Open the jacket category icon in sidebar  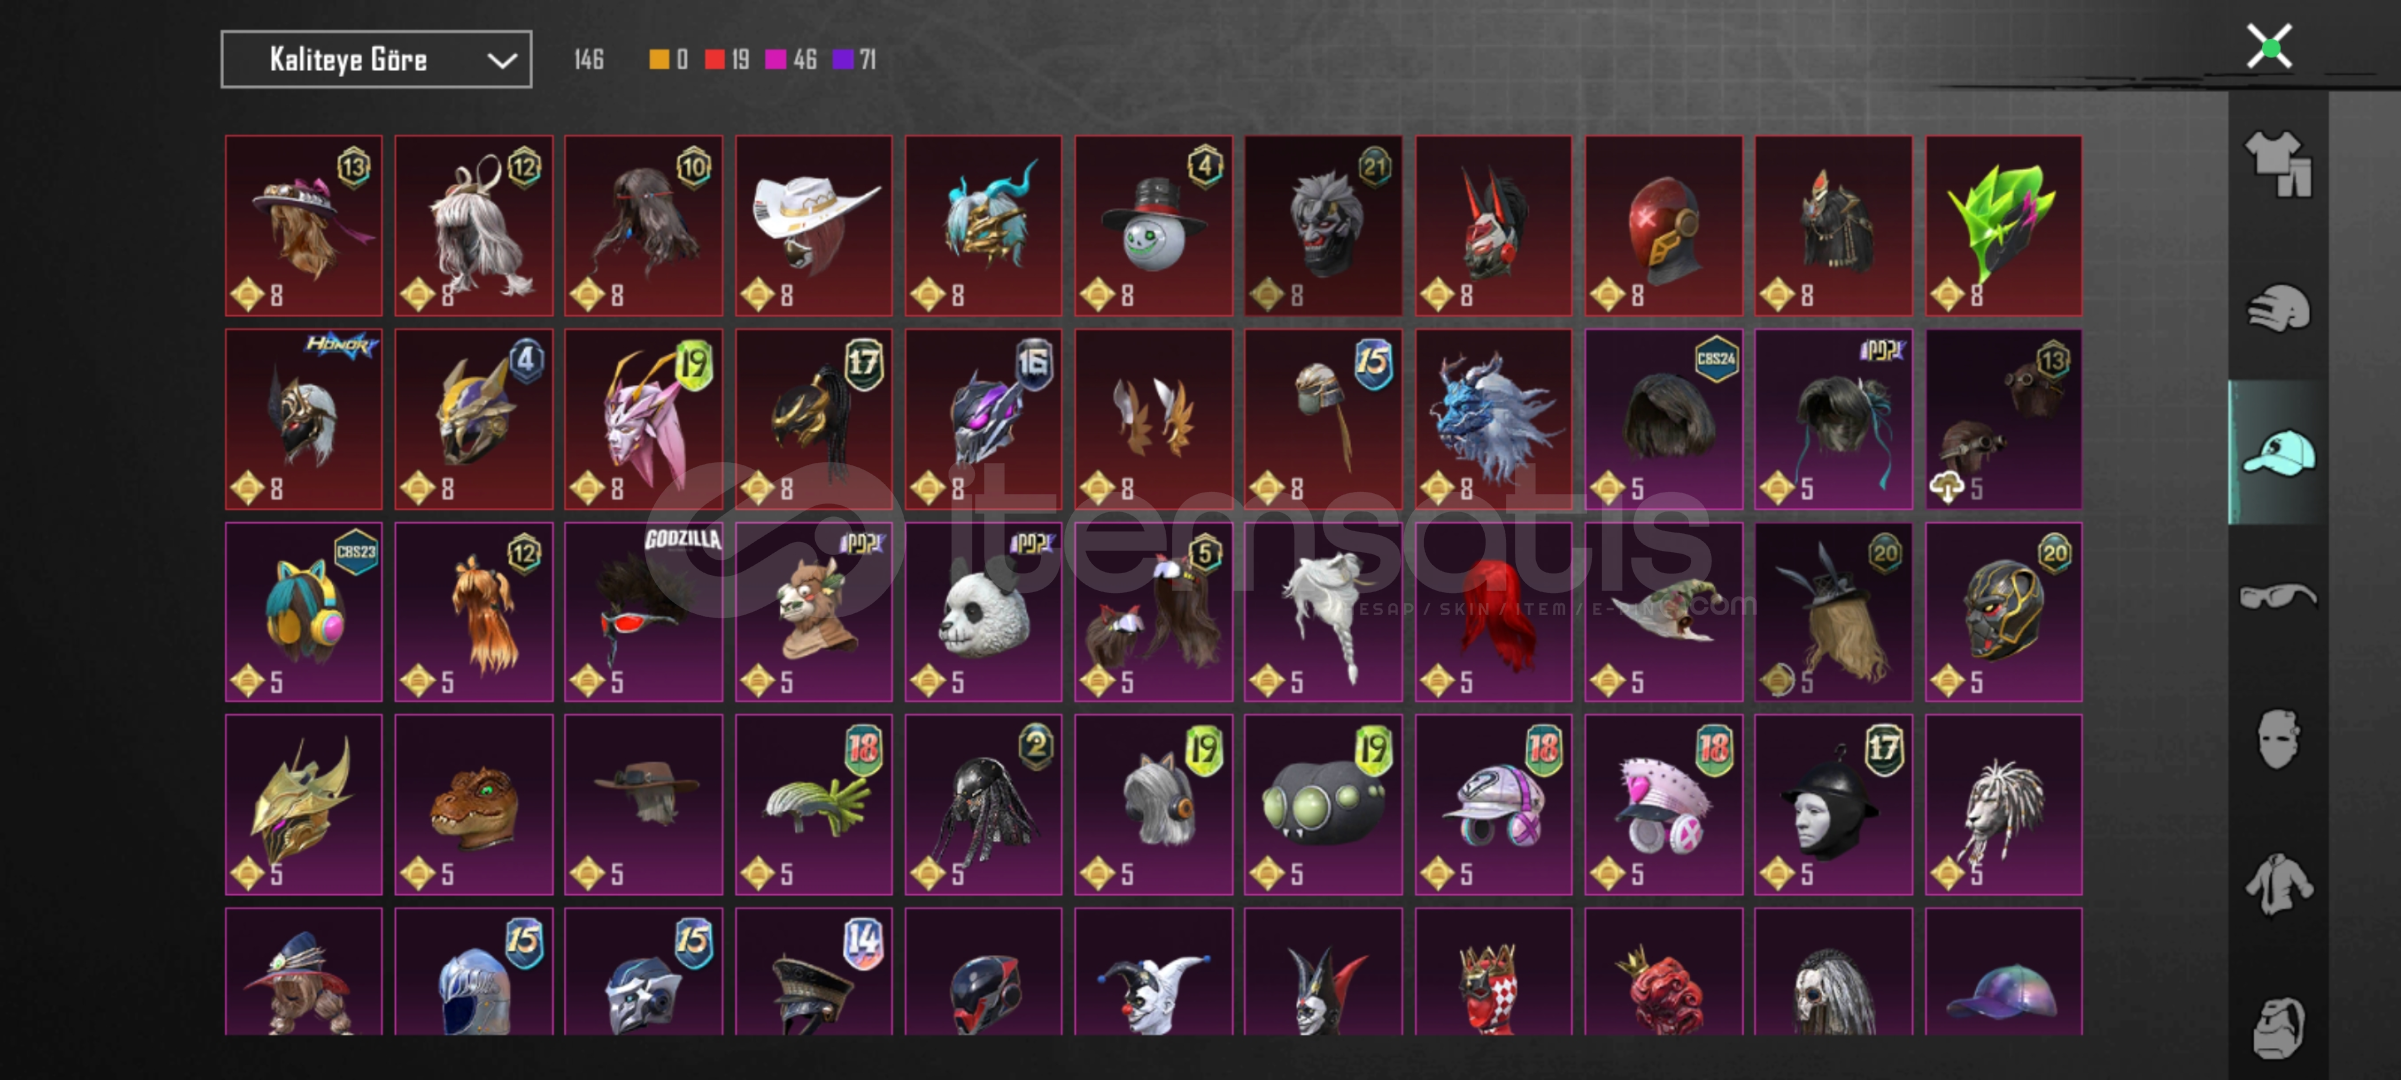[2278, 883]
